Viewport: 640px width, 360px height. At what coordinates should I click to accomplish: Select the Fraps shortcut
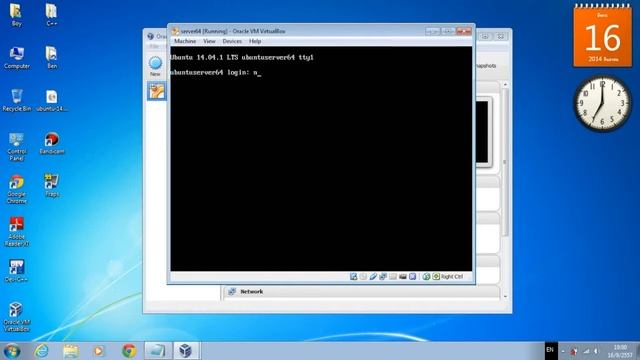[x=52, y=186]
